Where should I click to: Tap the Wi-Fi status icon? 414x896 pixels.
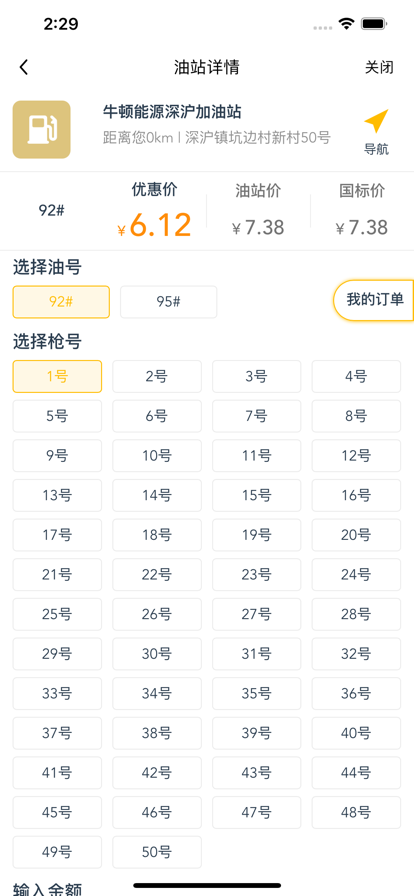(x=346, y=24)
